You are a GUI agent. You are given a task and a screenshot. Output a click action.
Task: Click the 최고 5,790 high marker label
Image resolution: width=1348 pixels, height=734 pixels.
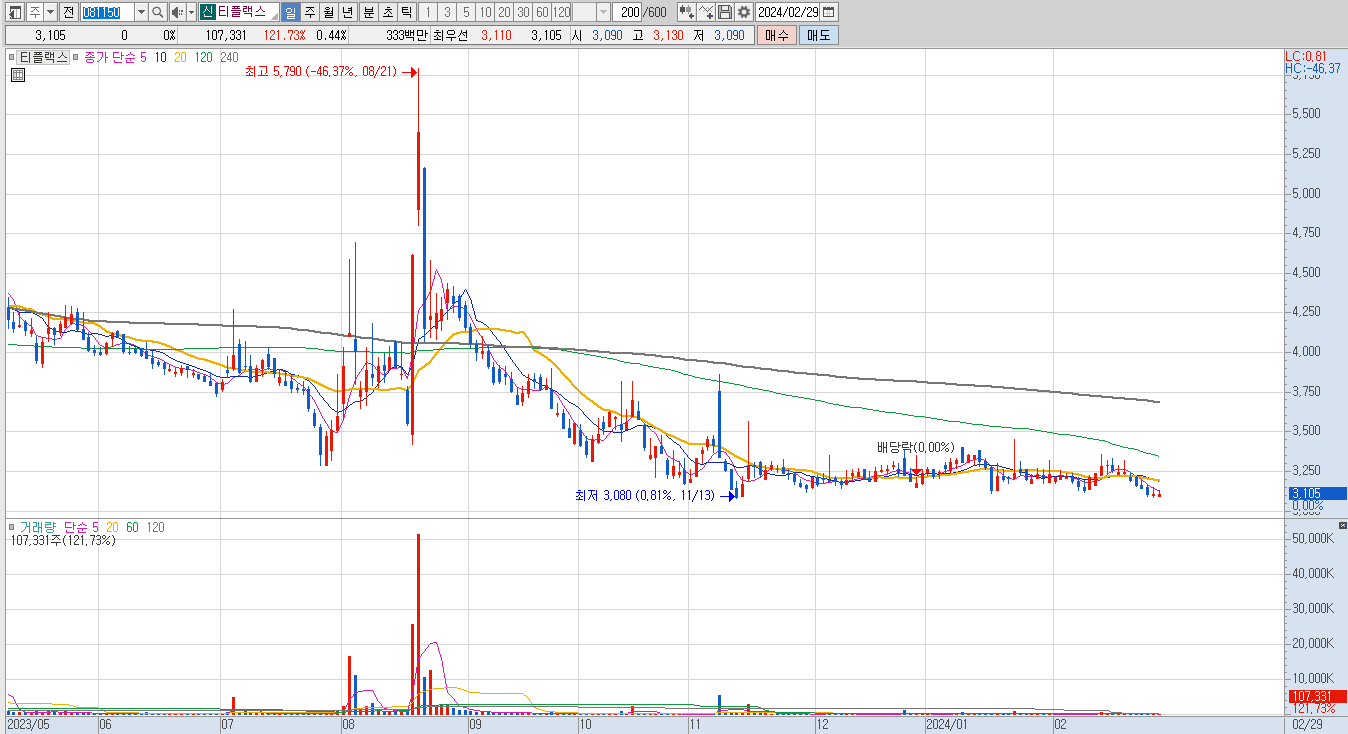coord(321,72)
